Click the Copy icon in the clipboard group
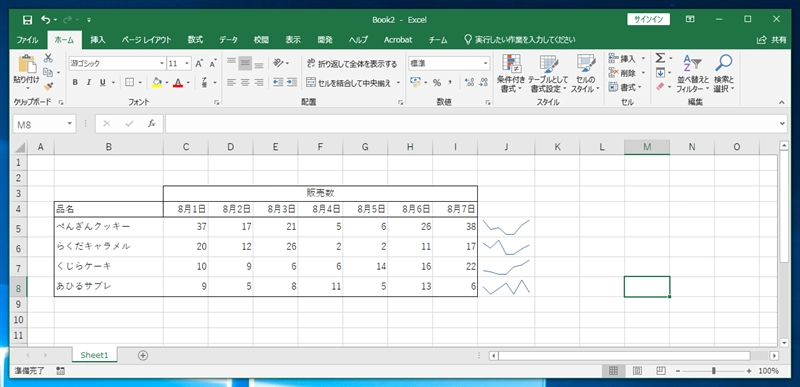This screenshot has height=387, width=800. (x=48, y=73)
